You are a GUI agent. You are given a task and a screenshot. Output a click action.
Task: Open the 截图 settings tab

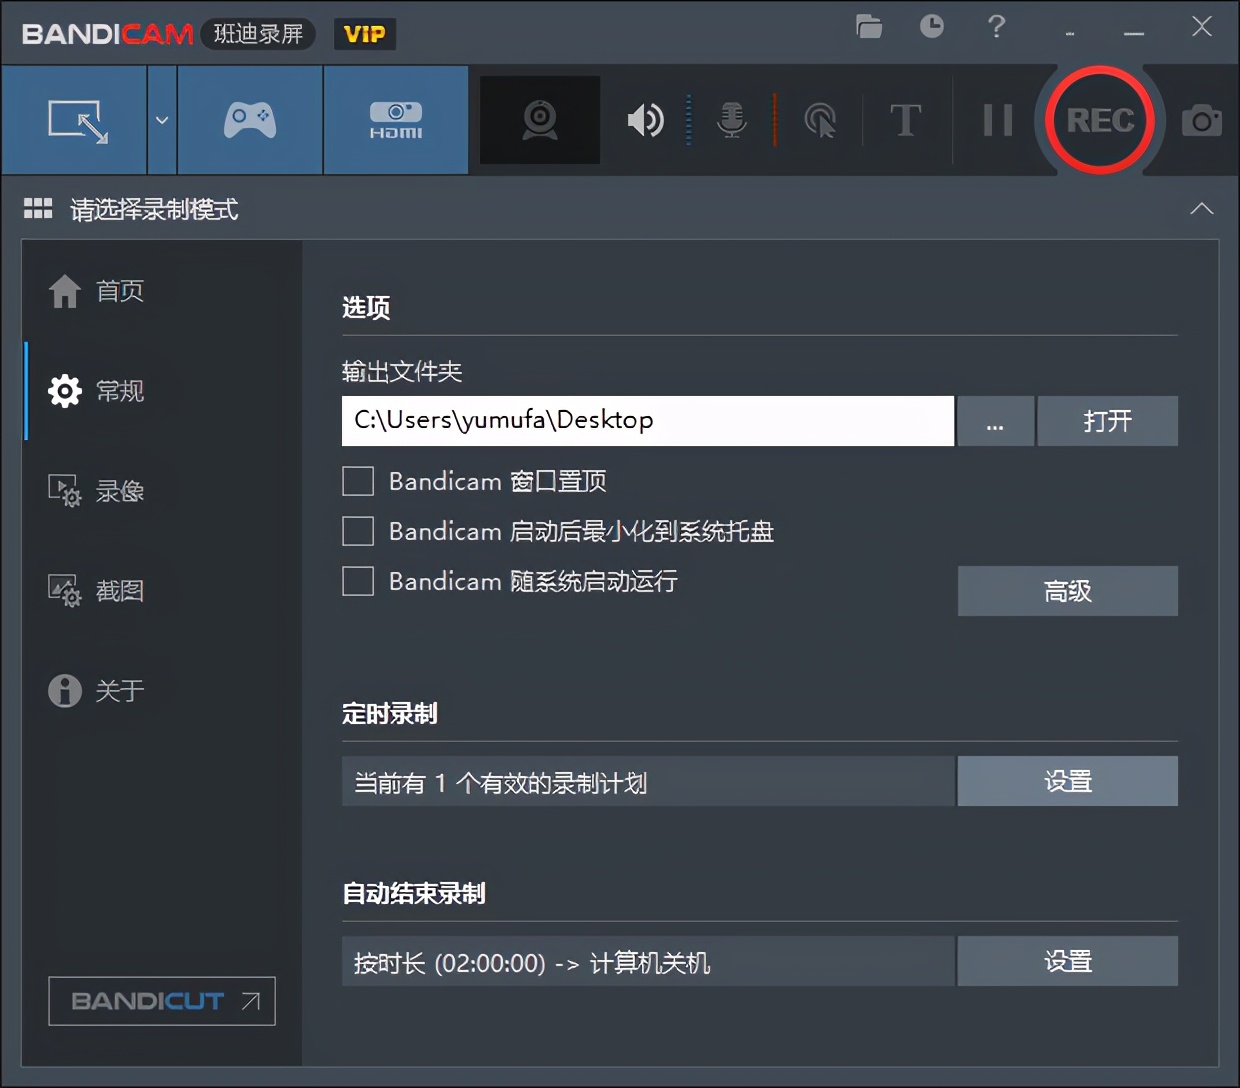point(119,591)
